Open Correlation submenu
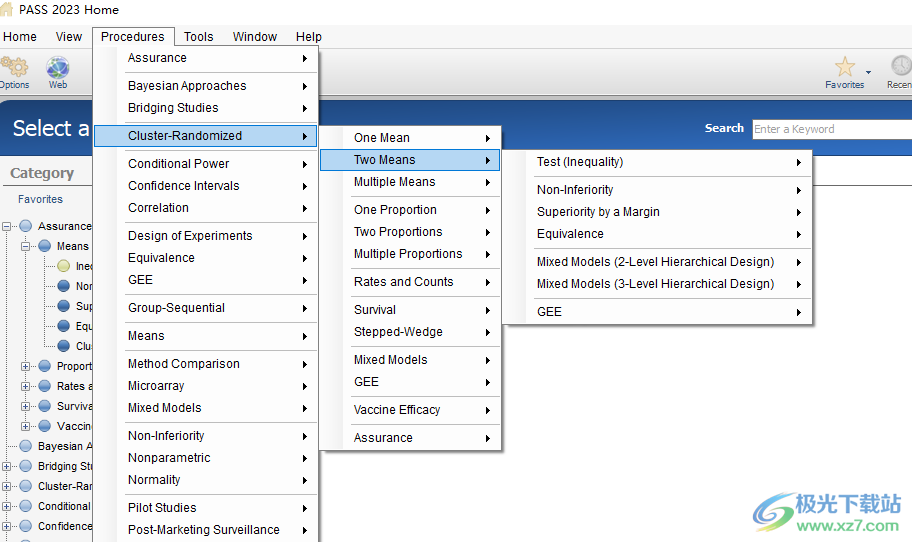The height and width of the screenshot is (542, 912). (x=205, y=208)
